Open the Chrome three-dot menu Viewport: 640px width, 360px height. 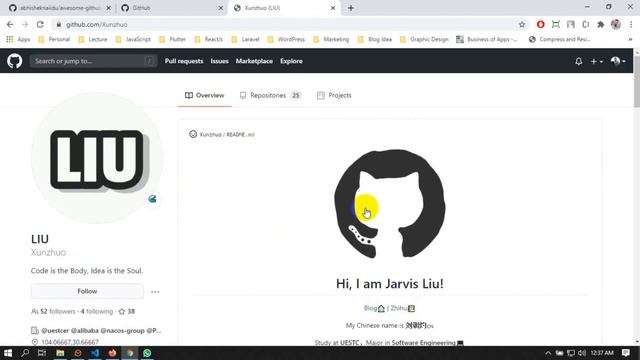point(631,24)
